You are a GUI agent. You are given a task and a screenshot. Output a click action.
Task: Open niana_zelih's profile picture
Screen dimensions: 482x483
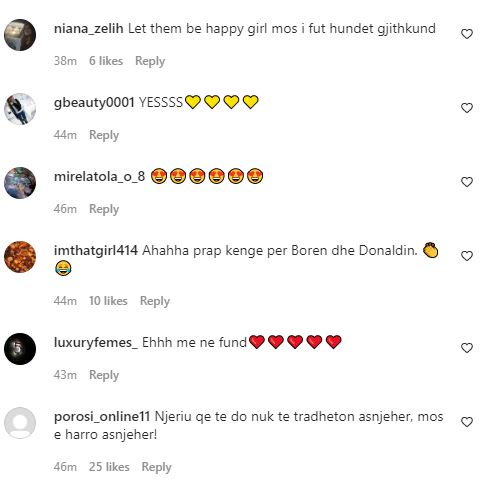click(x=20, y=35)
